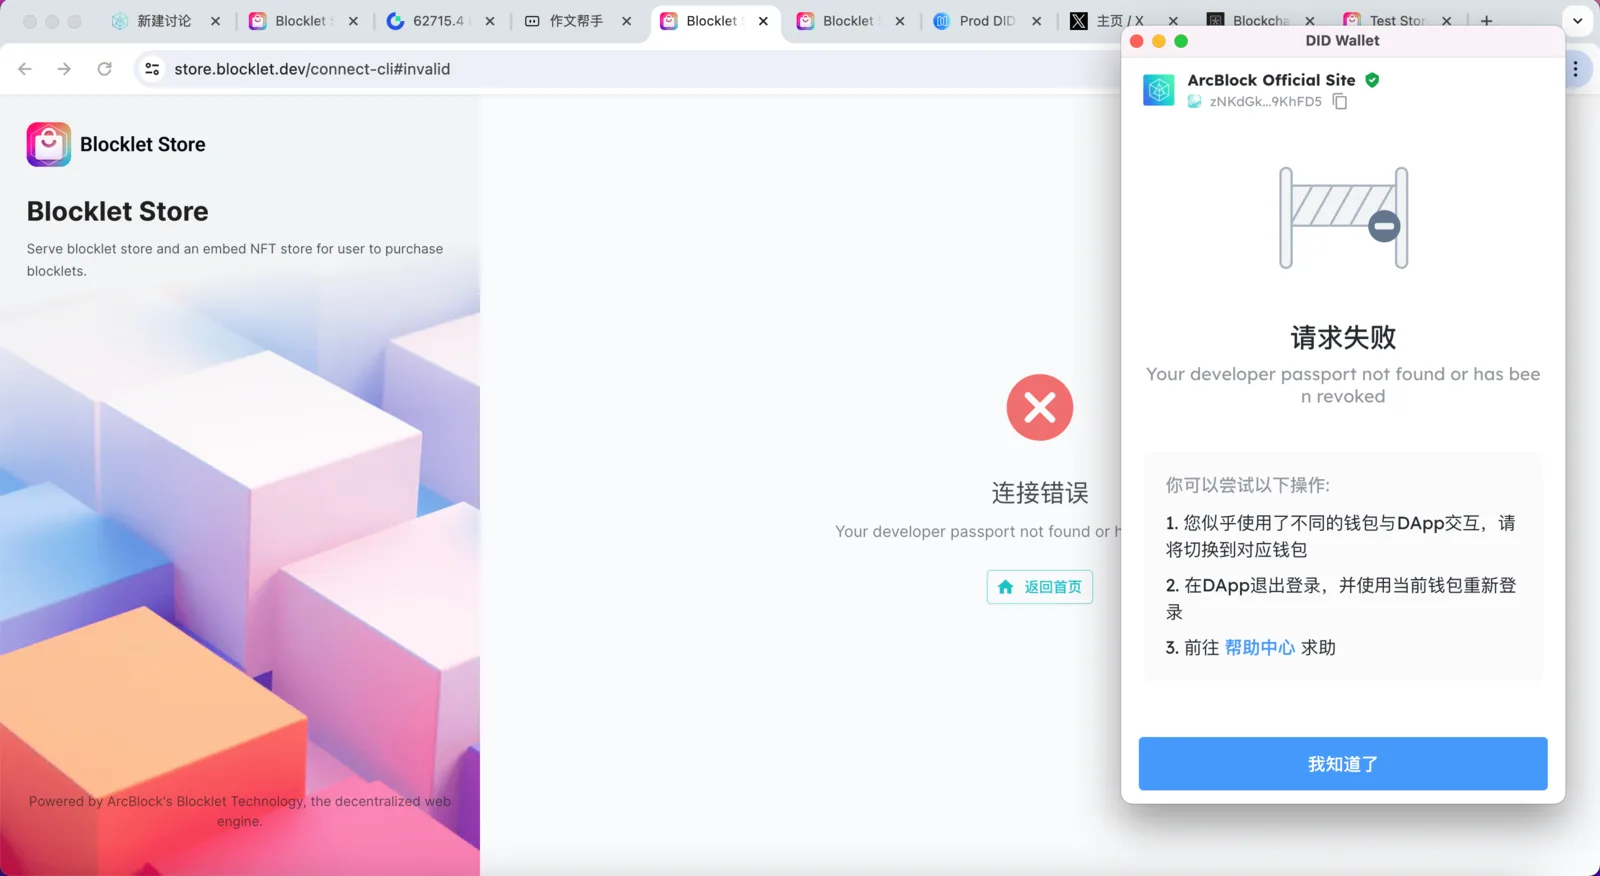This screenshot has height=876, width=1600.
Task: Go back using the browser back arrow
Action: (25, 69)
